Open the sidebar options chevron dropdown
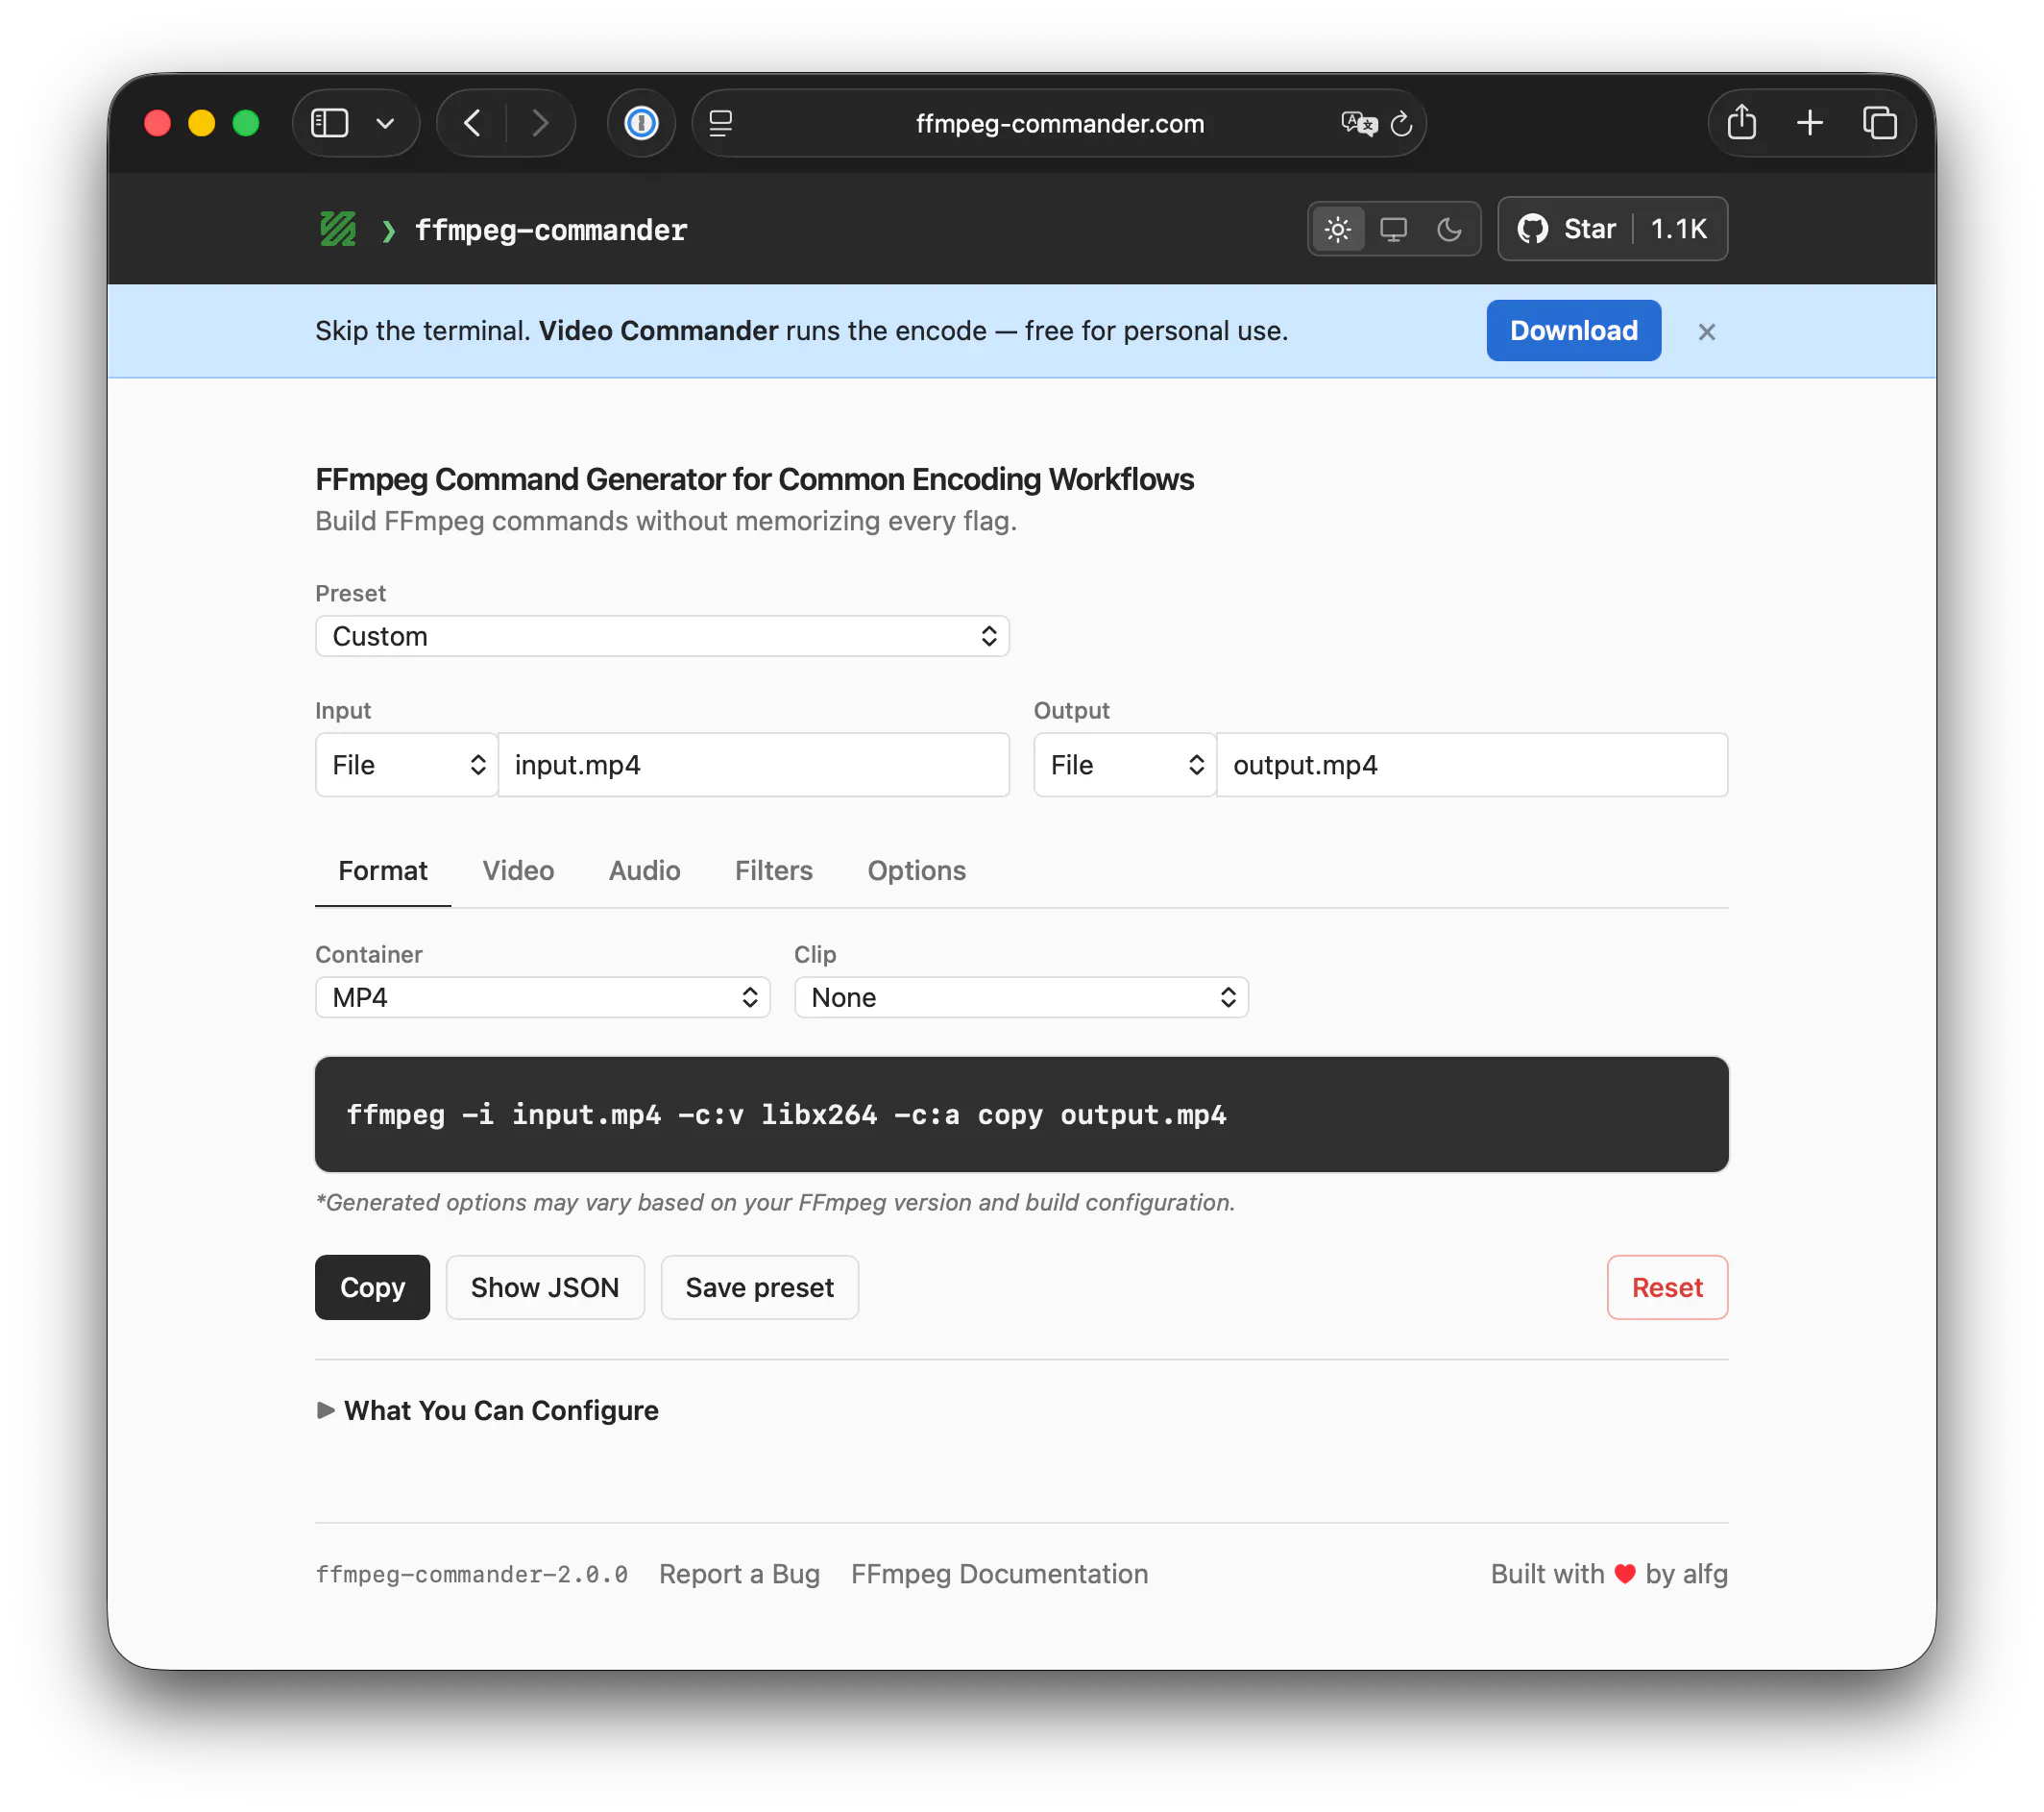The image size is (2044, 1812). pyautogui.click(x=385, y=123)
